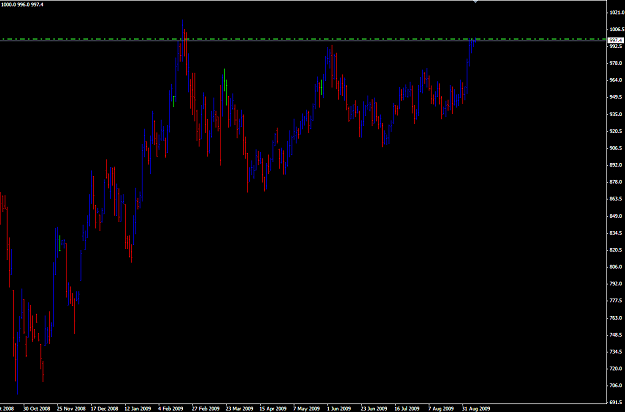The height and width of the screenshot is (412, 625).
Task: Click the 849.0 price scale label
Action: pos(616,216)
